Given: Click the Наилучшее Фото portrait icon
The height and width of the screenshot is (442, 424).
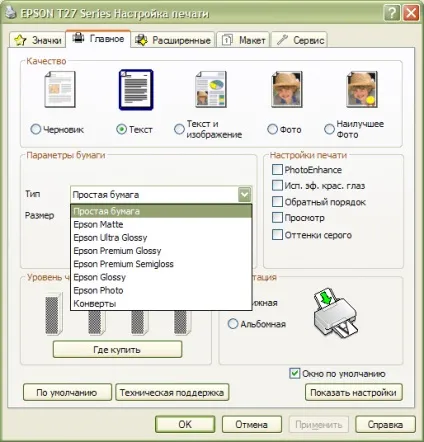Looking at the screenshot, I should coord(362,89).
